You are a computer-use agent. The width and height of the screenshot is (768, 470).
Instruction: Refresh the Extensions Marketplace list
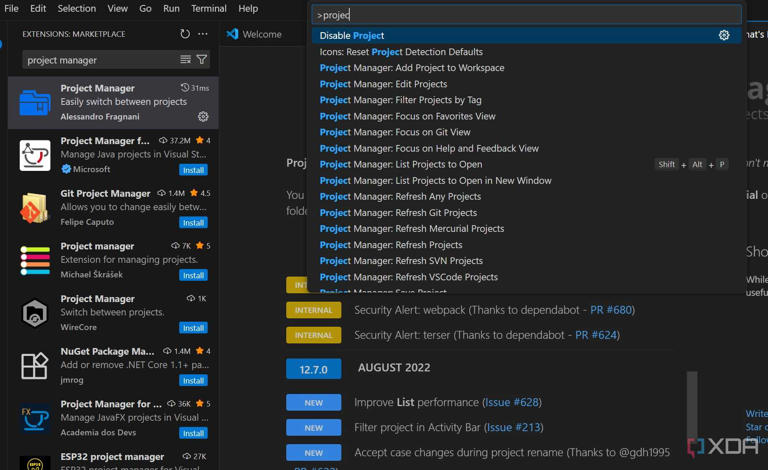point(185,34)
